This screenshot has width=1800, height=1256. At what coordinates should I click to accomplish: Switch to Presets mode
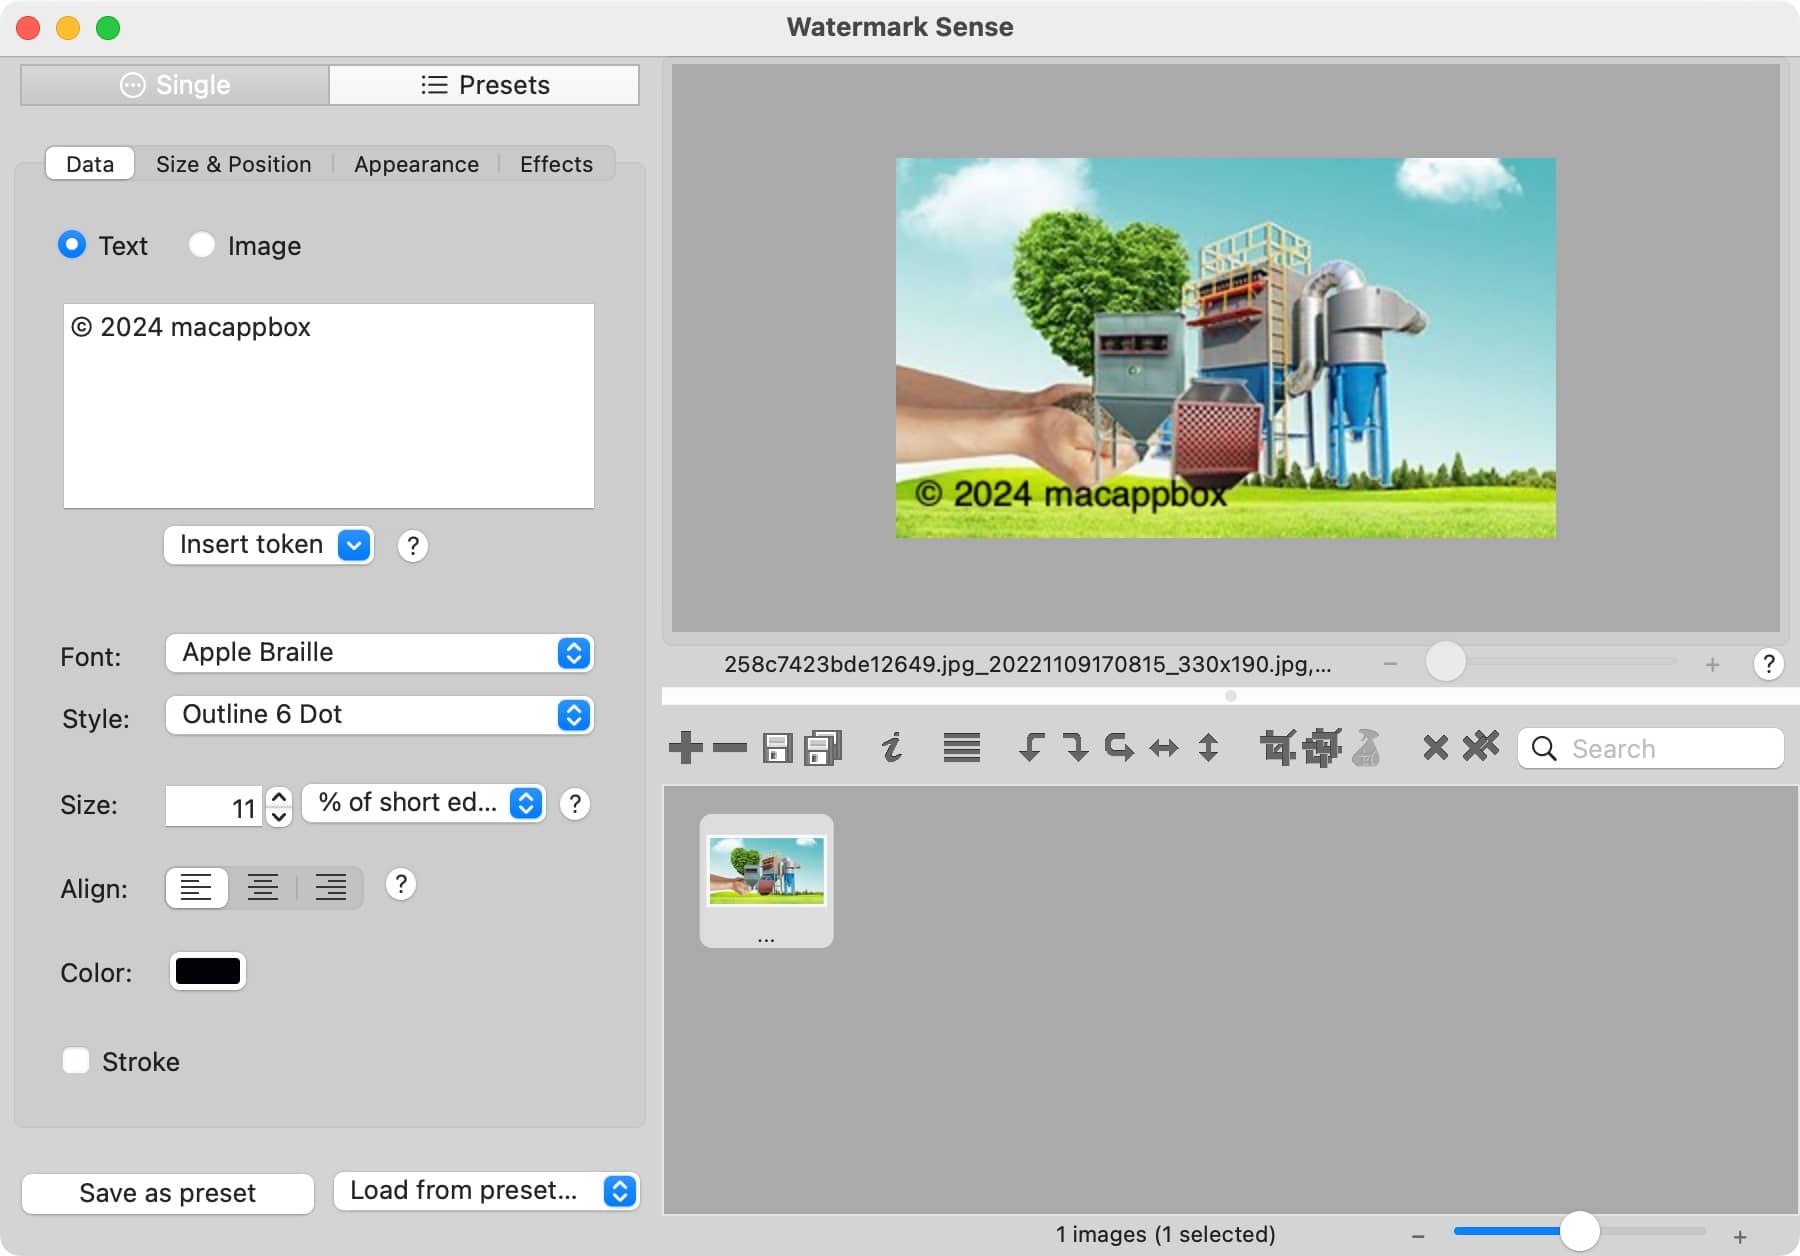pyautogui.click(x=484, y=85)
